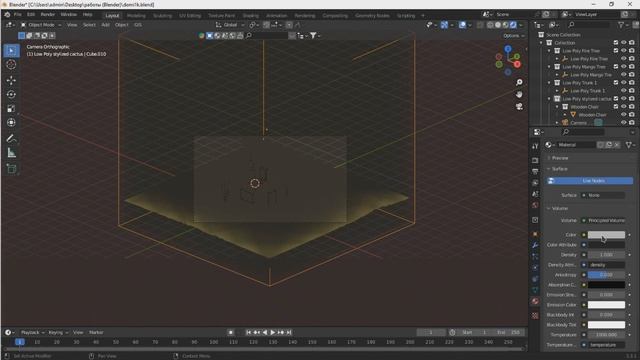Open the Playback dropdown in timeline
The height and width of the screenshot is (360, 640).
(32, 333)
